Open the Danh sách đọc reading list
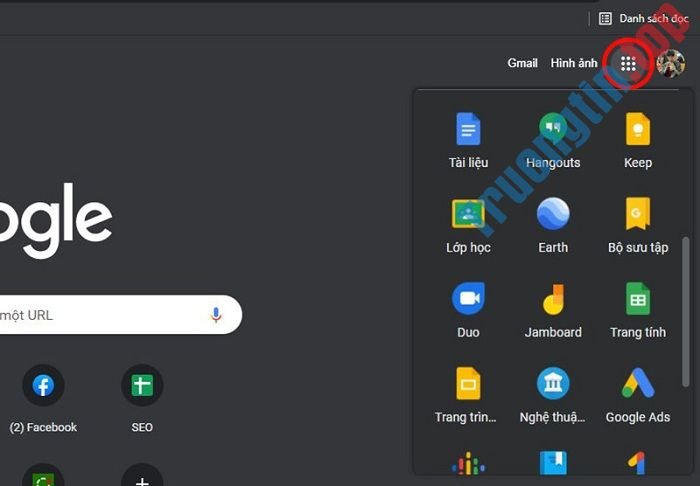This screenshot has height=486, width=700. click(643, 18)
